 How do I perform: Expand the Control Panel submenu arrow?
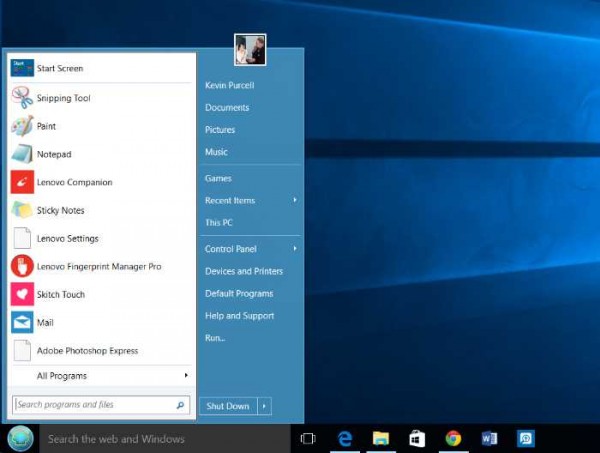pos(295,249)
